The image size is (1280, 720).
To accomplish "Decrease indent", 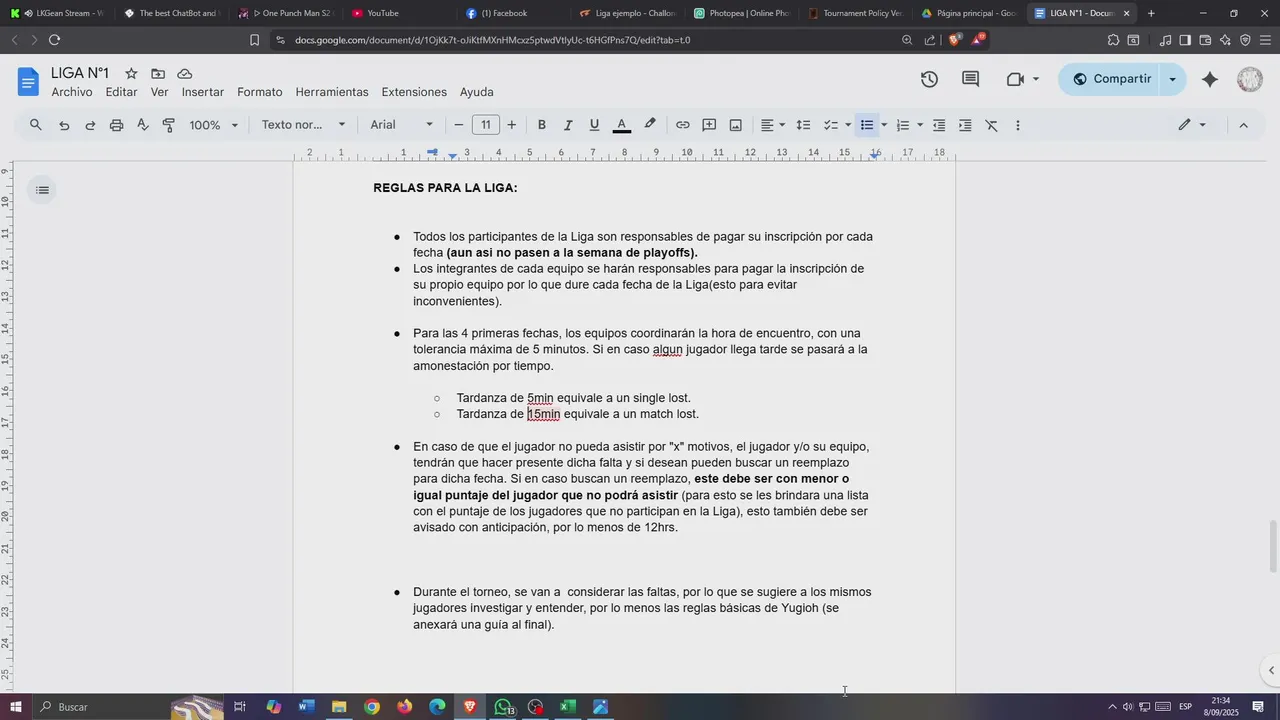I will point(939,125).
